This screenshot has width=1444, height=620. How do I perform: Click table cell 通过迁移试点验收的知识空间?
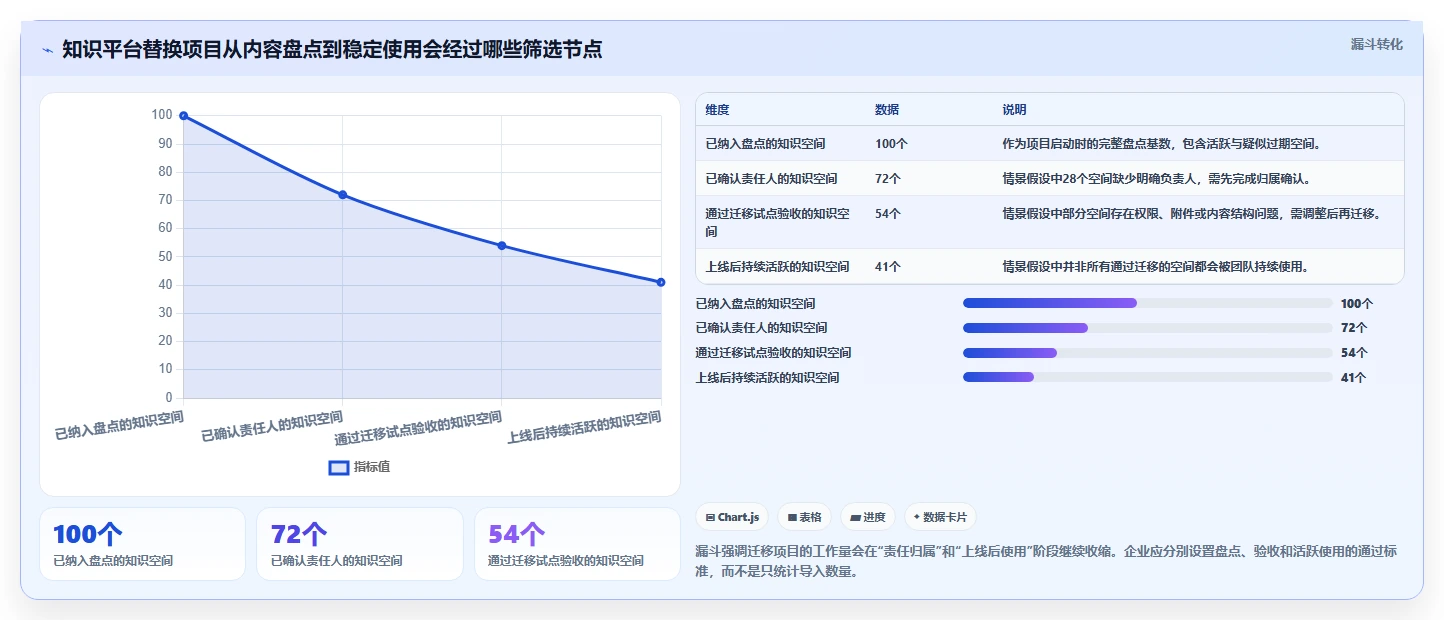(778, 223)
